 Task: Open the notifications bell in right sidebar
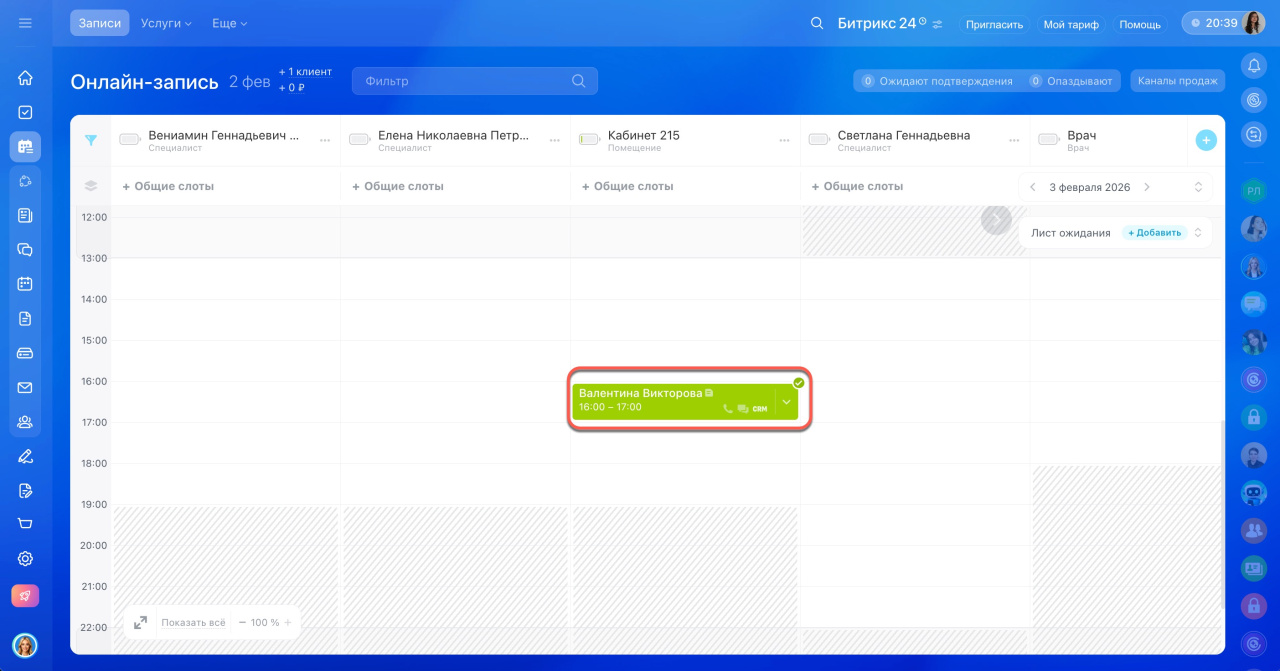pyautogui.click(x=1253, y=66)
